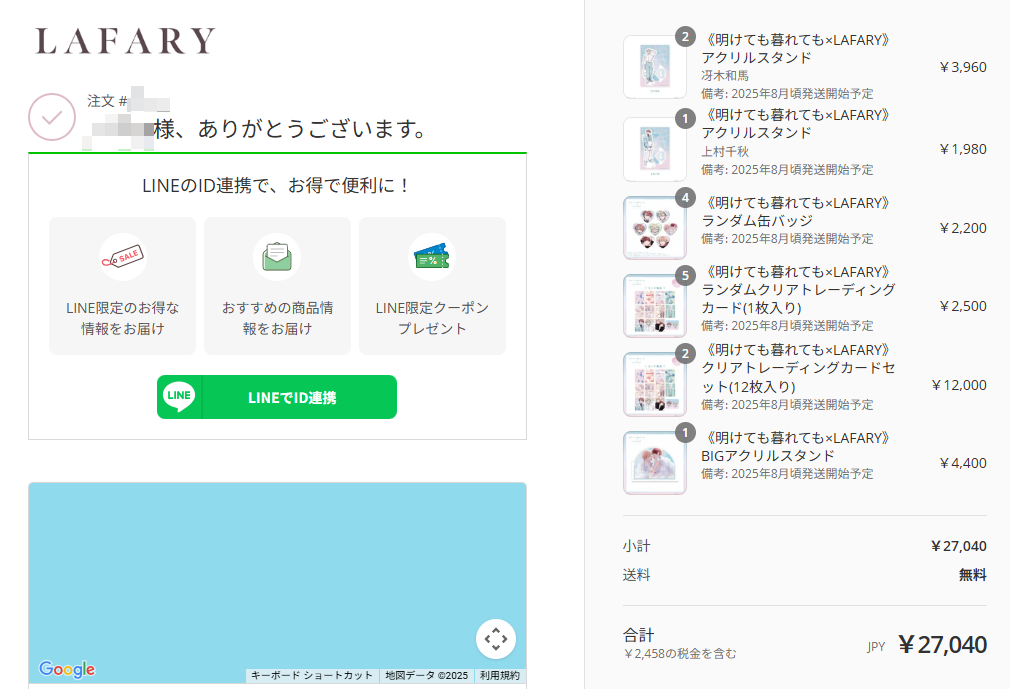Click quantity badge 5 on random trading card

click(x=685, y=276)
